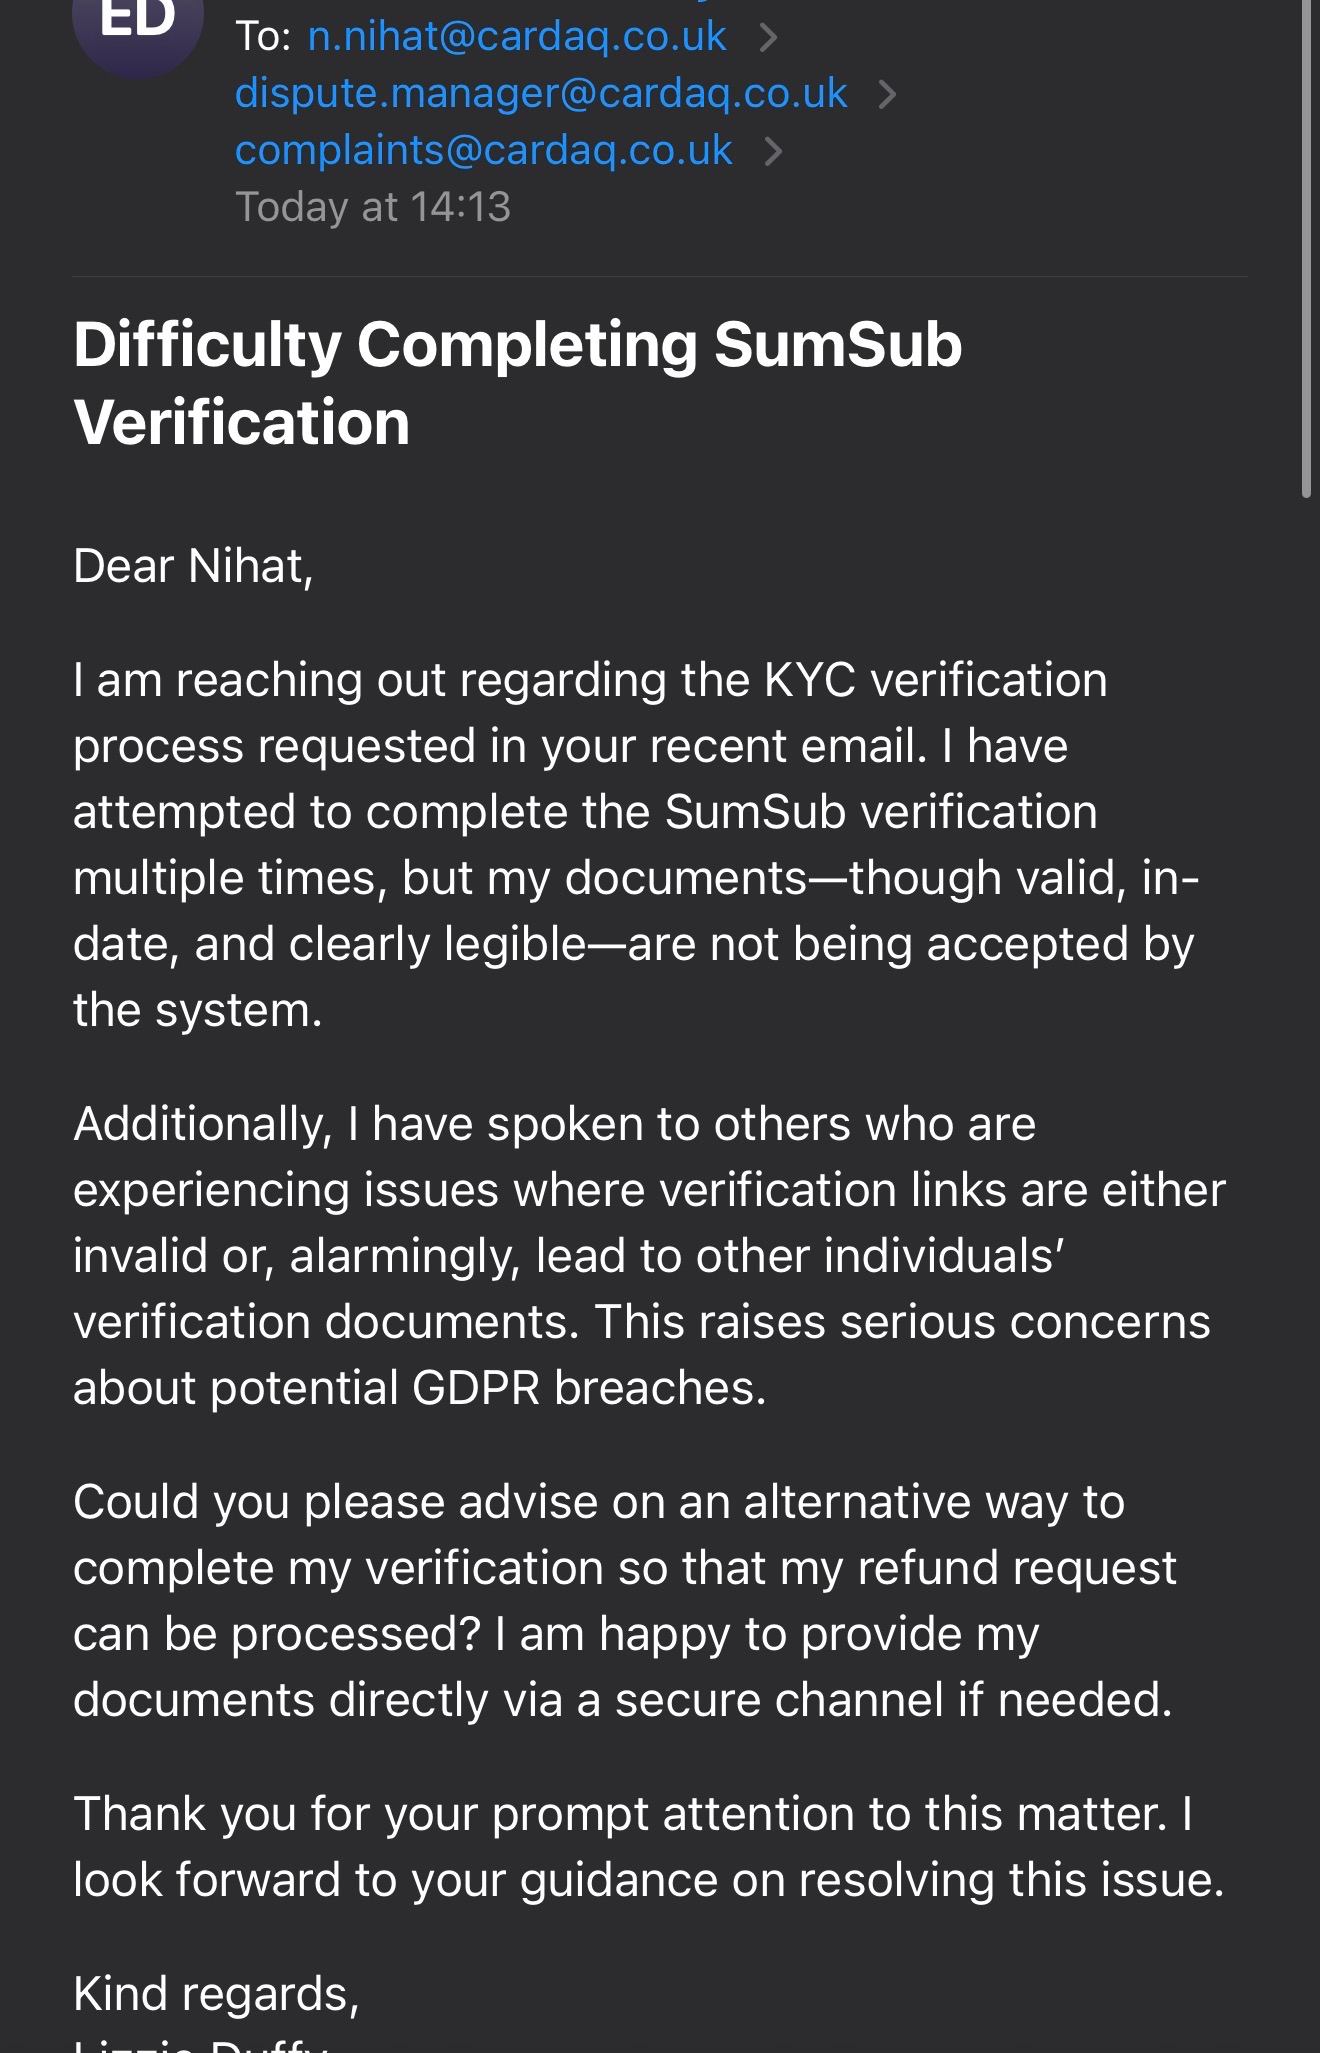Tap the "Dear Nihat," greeting line

[x=194, y=566]
